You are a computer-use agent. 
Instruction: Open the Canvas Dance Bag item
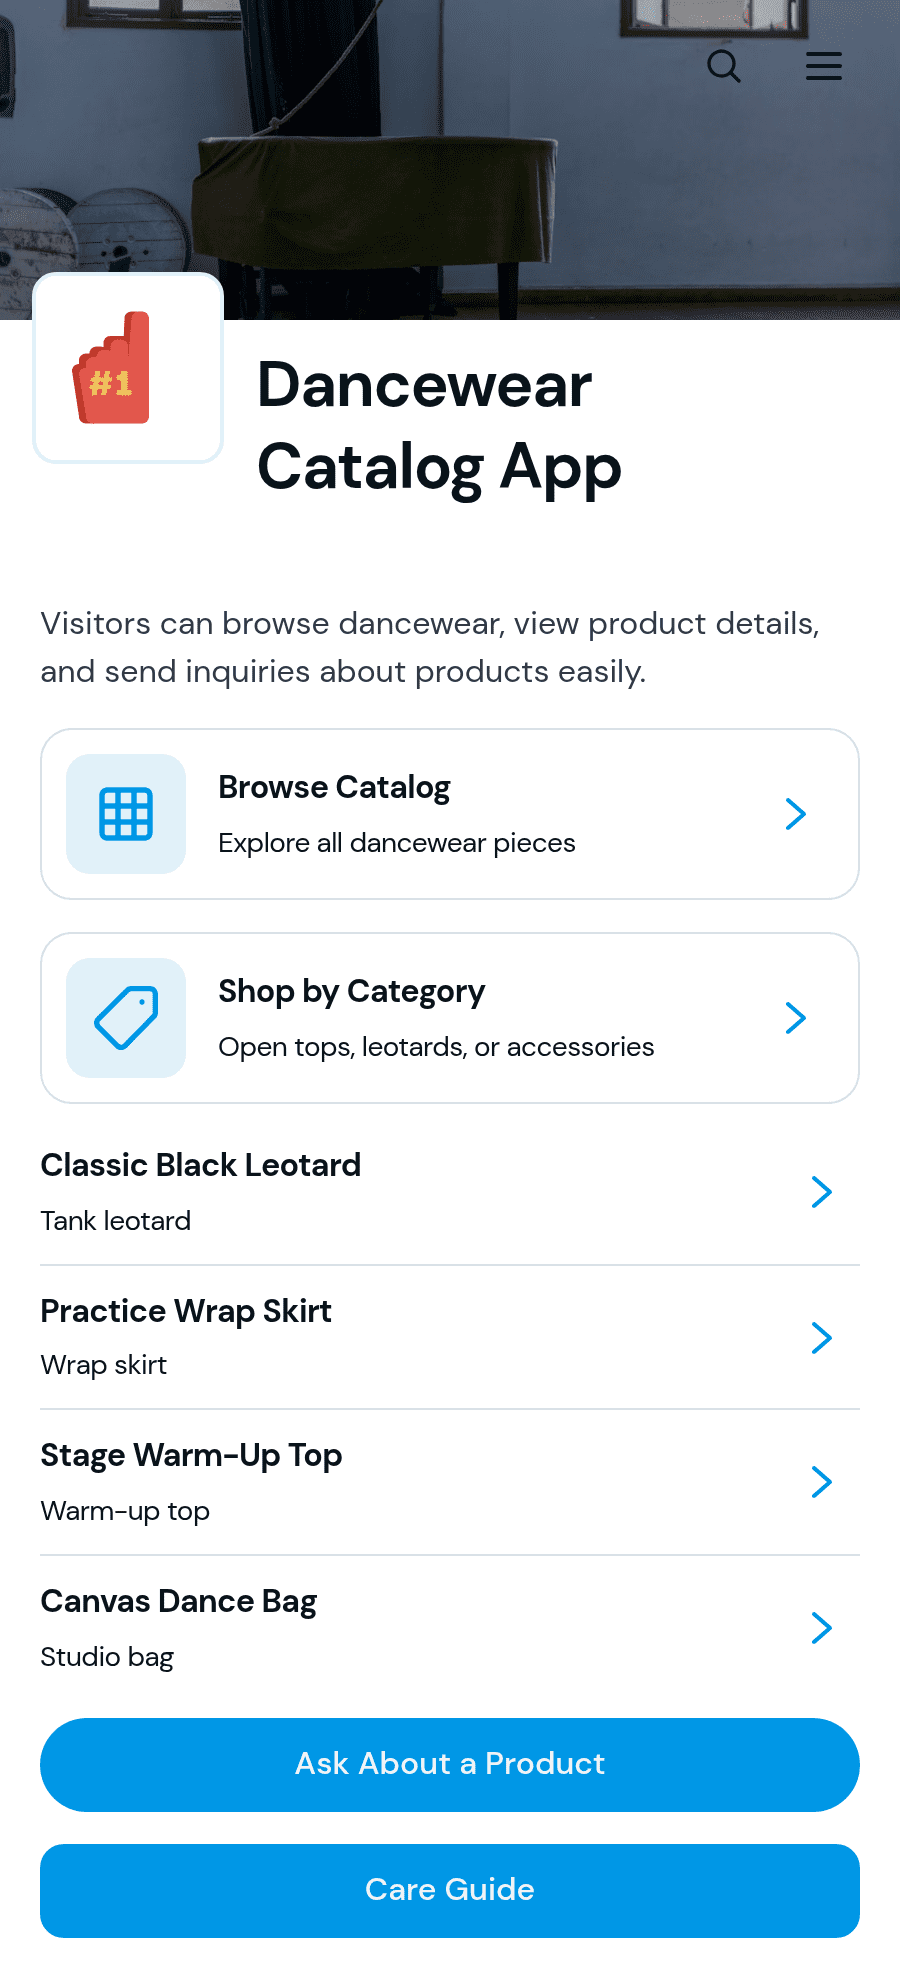click(x=450, y=1628)
